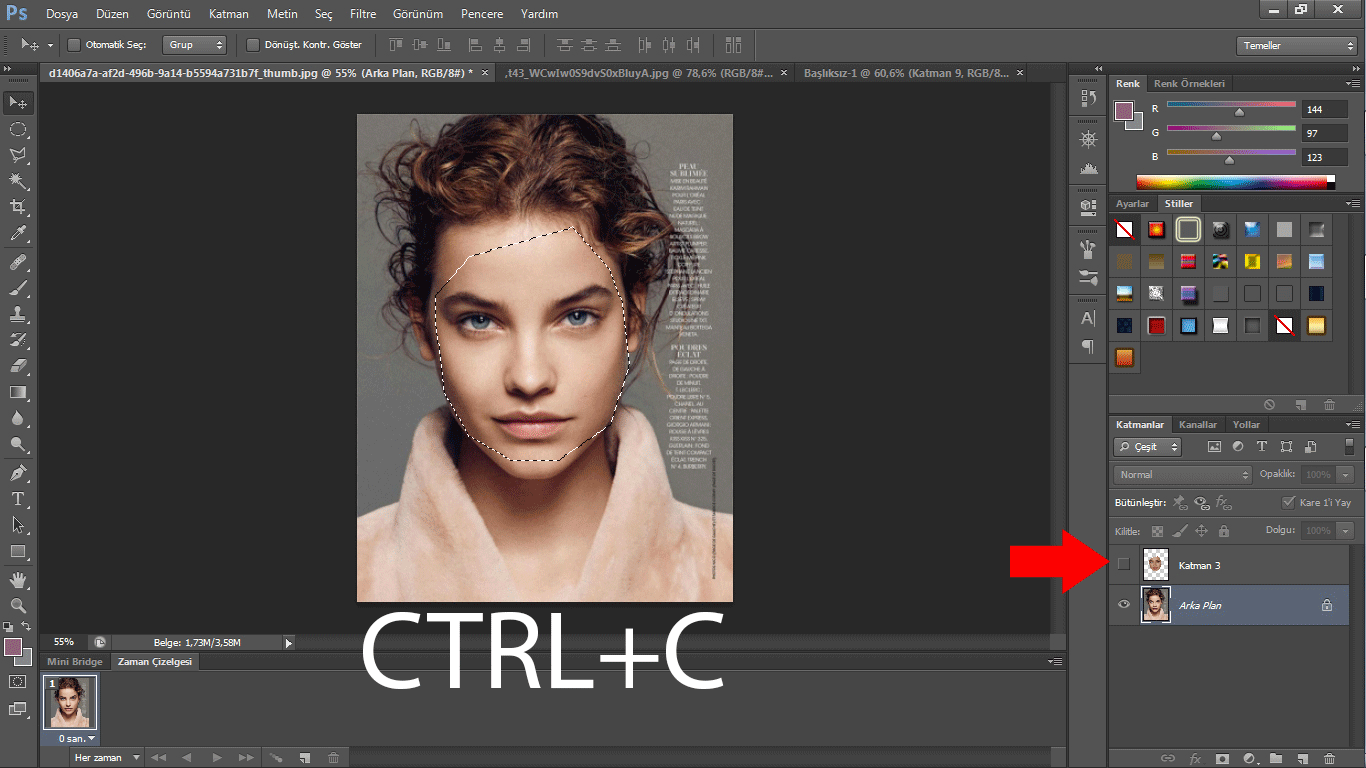Screen dimensions: 1366x768
Task: Open the Dosya menu
Action: (x=62, y=14)
